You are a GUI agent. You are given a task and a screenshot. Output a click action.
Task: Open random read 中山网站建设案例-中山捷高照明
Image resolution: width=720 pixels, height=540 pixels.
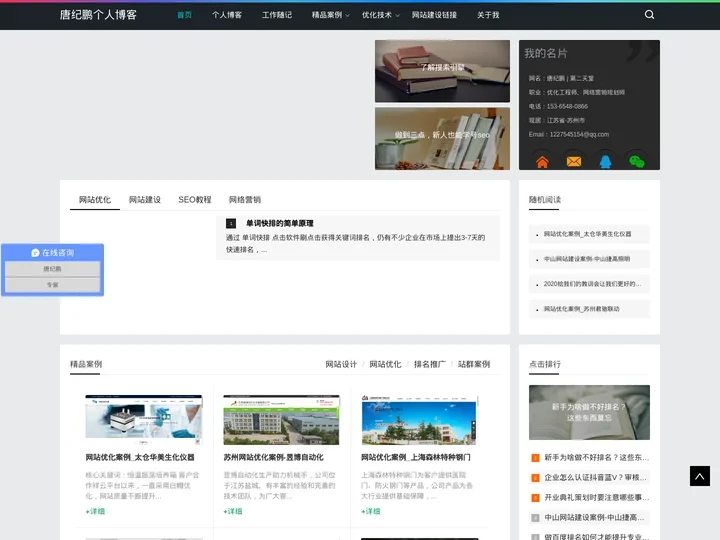tap(587, 259)
